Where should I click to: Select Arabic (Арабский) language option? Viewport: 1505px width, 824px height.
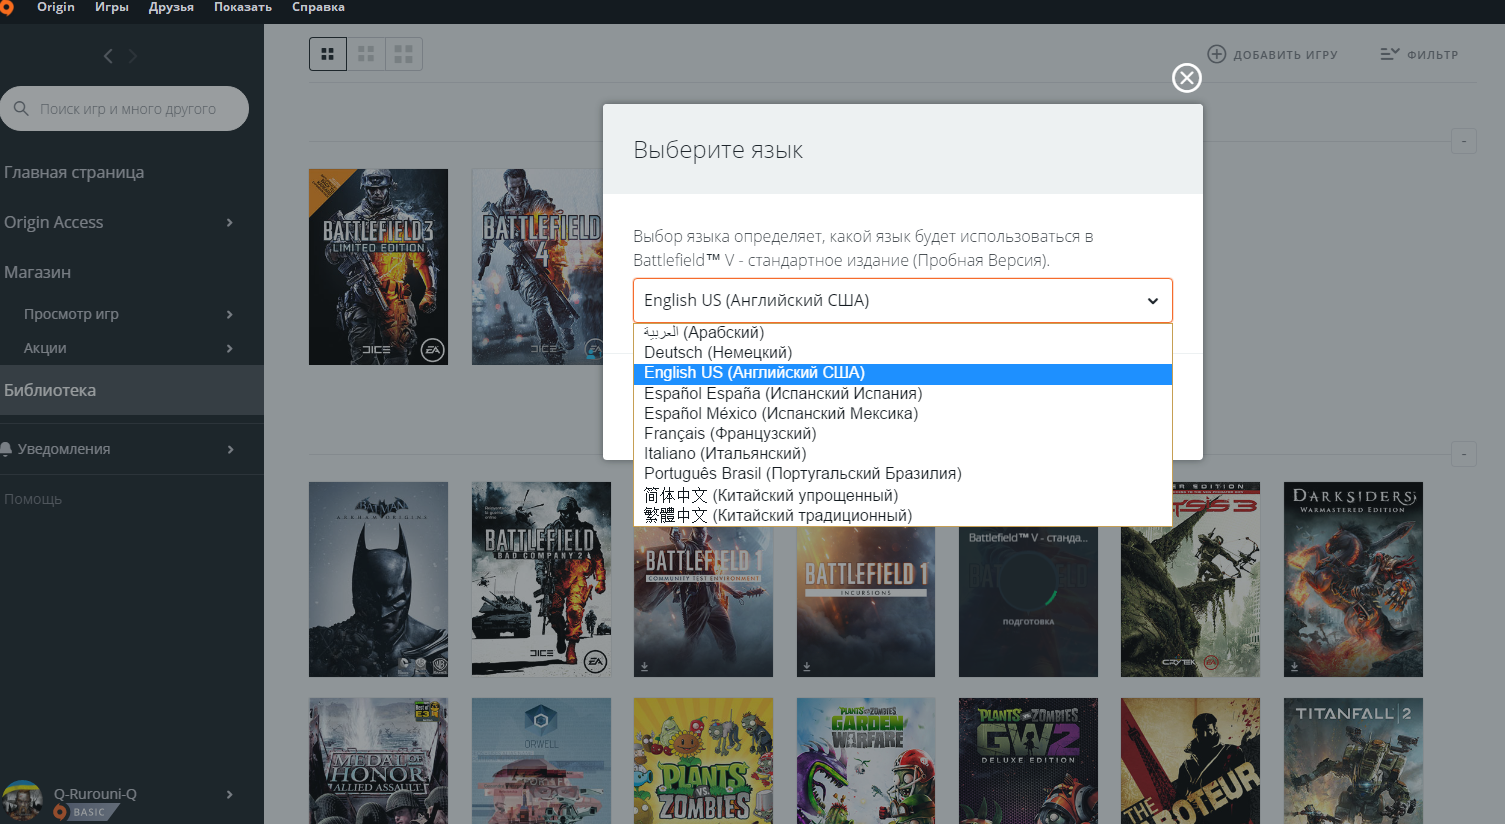902,333
